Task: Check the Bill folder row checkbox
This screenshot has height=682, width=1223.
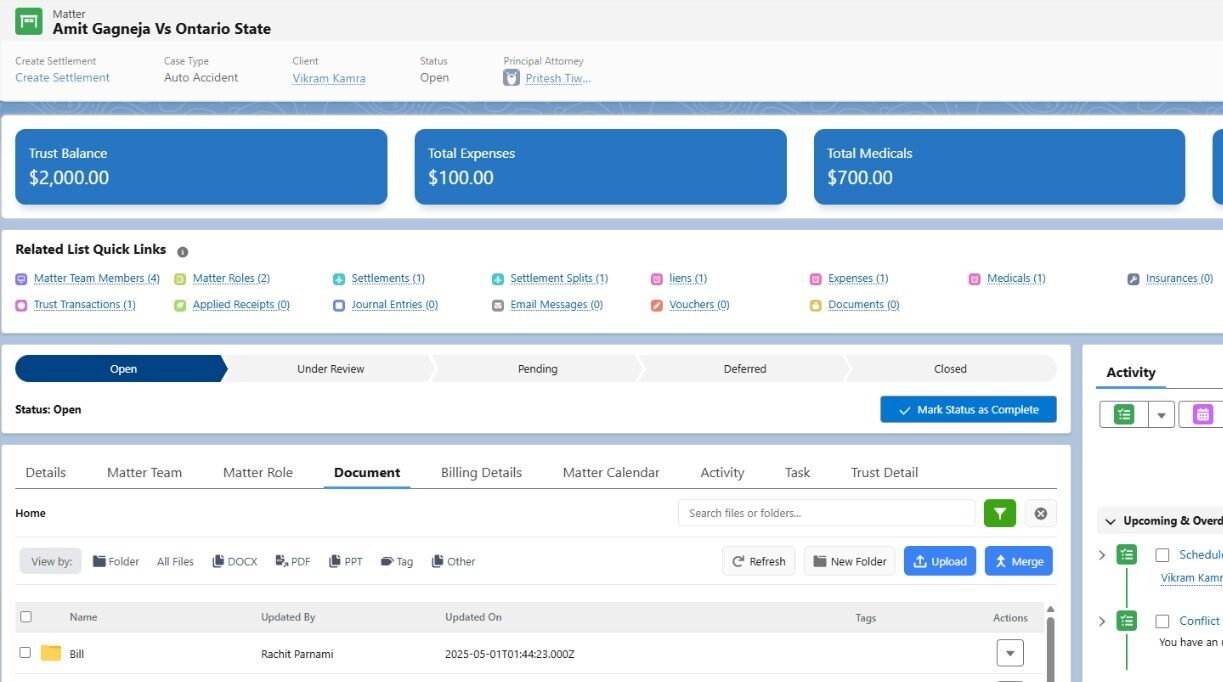Action: (x=26, y=652)
